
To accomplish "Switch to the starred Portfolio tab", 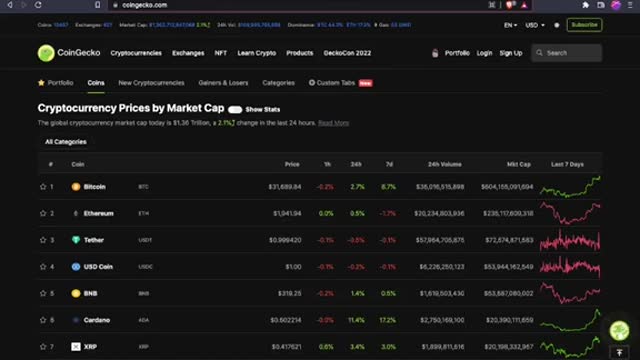I will point(56,82).
